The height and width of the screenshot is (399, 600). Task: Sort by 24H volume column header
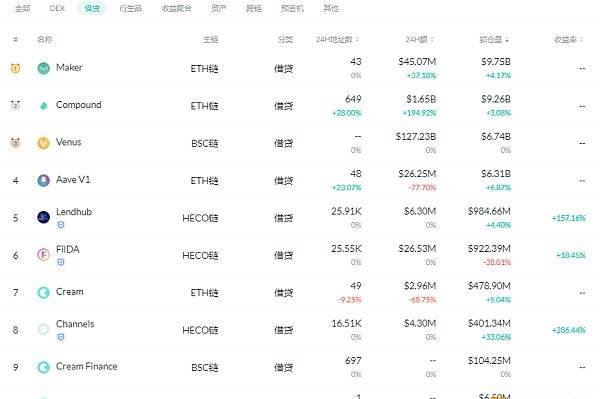[419, 39]
